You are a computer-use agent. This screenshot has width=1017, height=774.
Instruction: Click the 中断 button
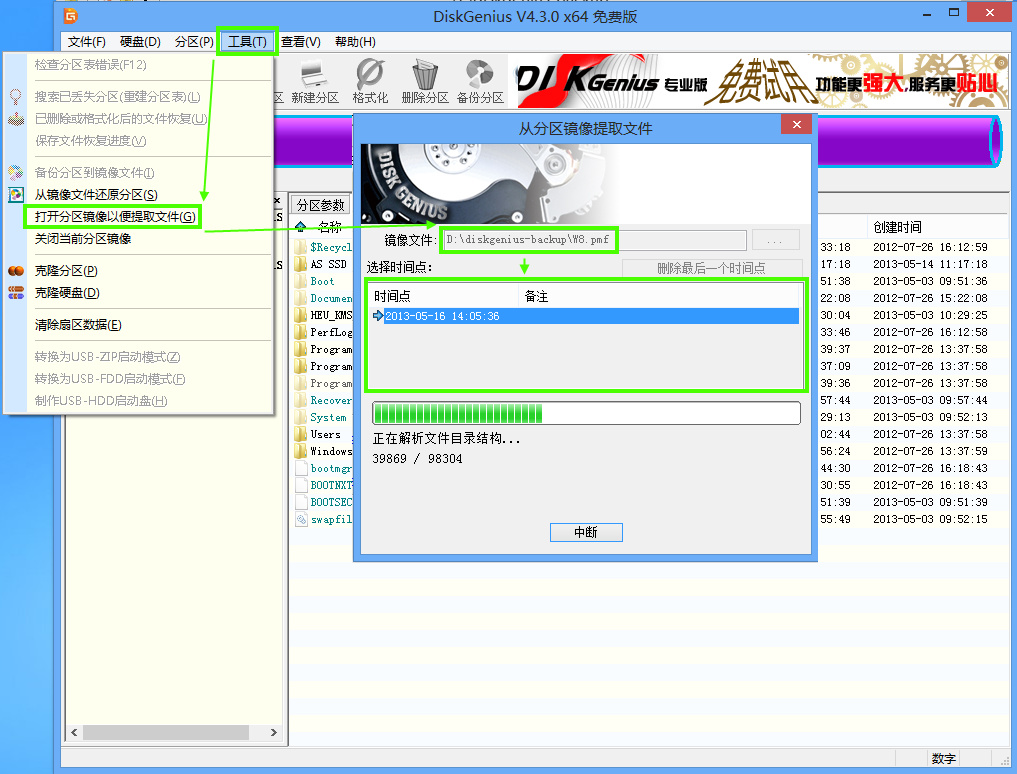[x=586, y=532]
